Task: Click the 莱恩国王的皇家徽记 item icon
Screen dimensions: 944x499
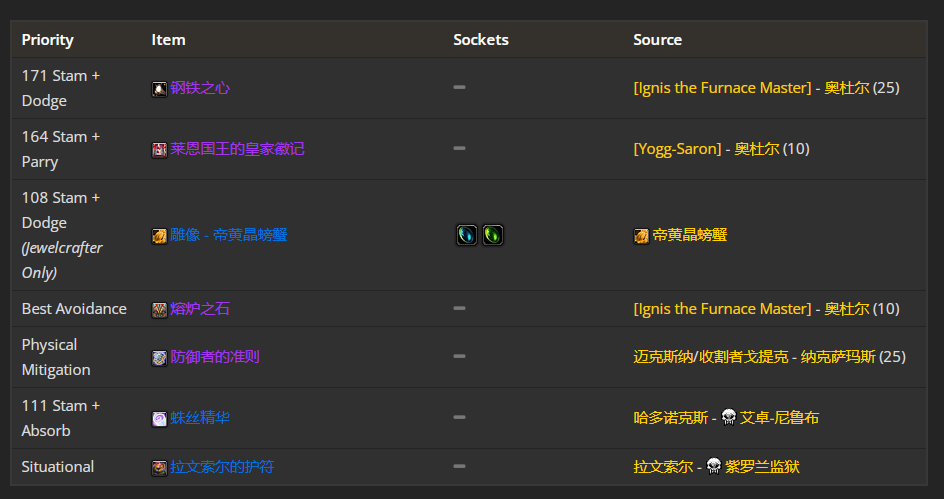Action: point(159,150)
